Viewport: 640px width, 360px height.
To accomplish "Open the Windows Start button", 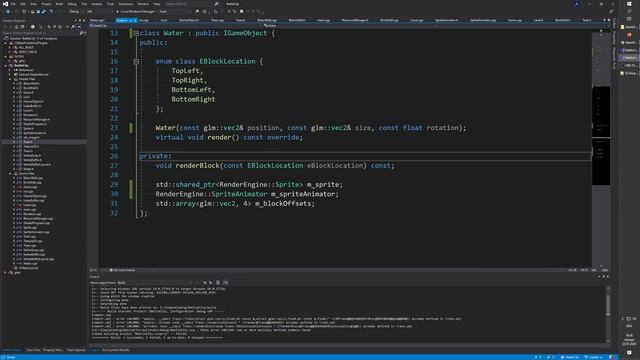I will click(629, 4).
